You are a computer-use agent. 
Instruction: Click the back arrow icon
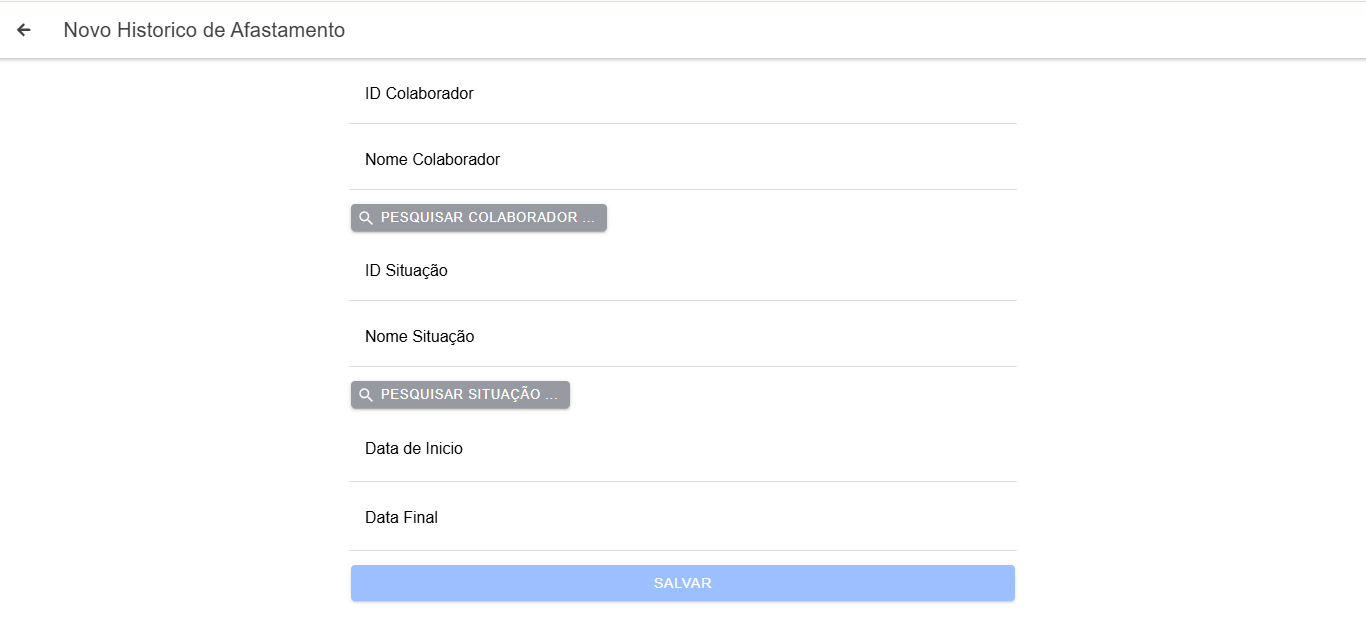[x=24, y=30]
